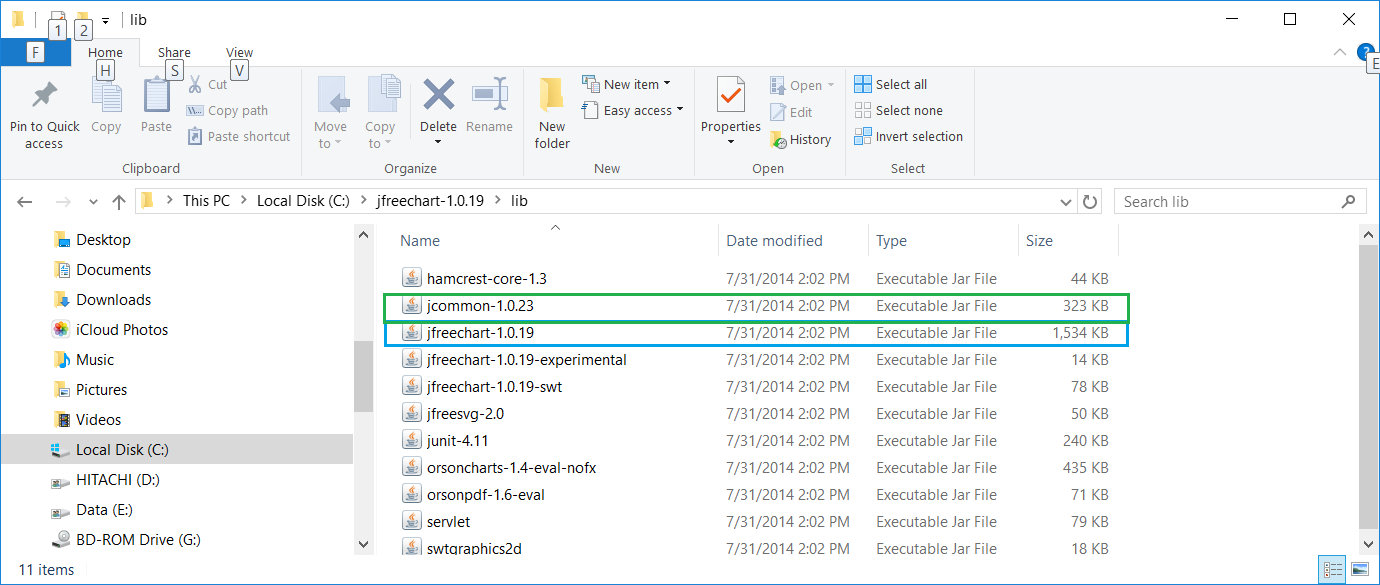Image resolution: width=1380 pixels, height=585 pixels.
Task: Select HITACHI (D:) drive
Action: click(118, 480)
